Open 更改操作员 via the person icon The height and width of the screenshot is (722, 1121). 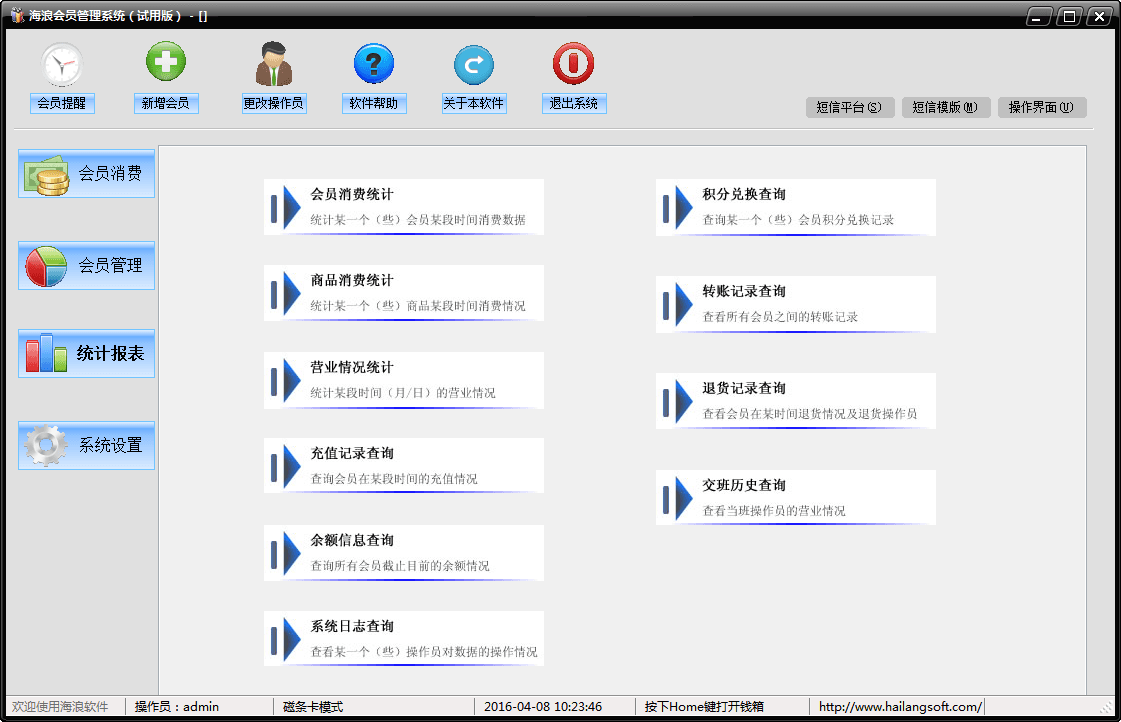[273, 64]
